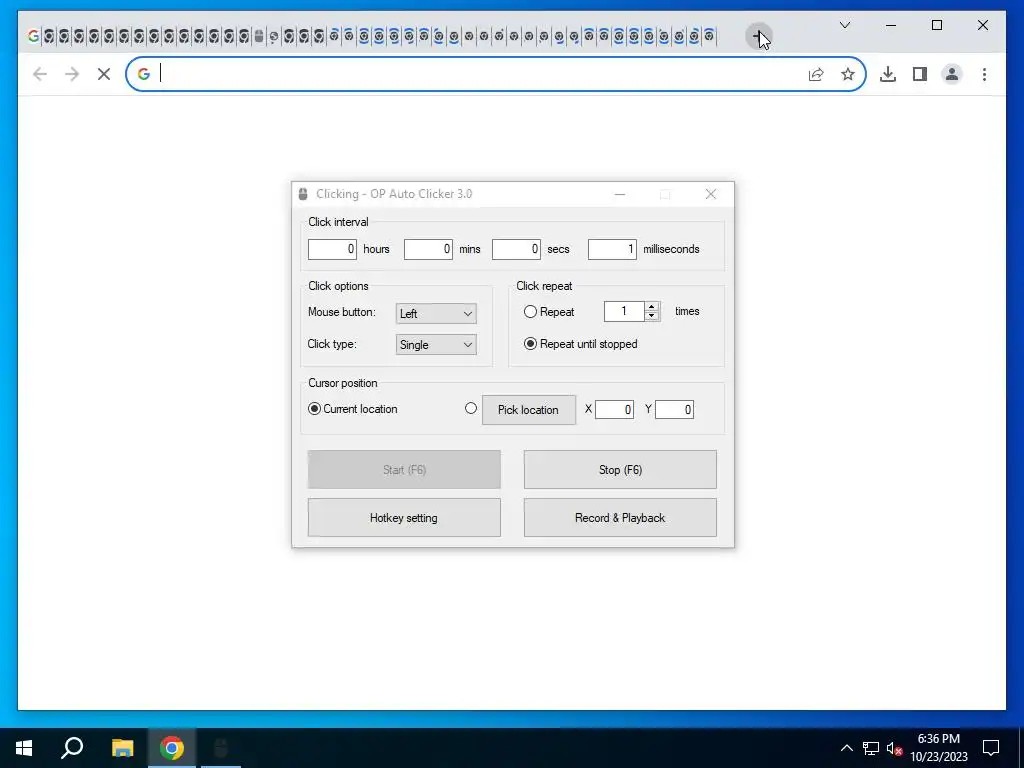
Task: Open Hotkey setting
Action: [404, 518]
